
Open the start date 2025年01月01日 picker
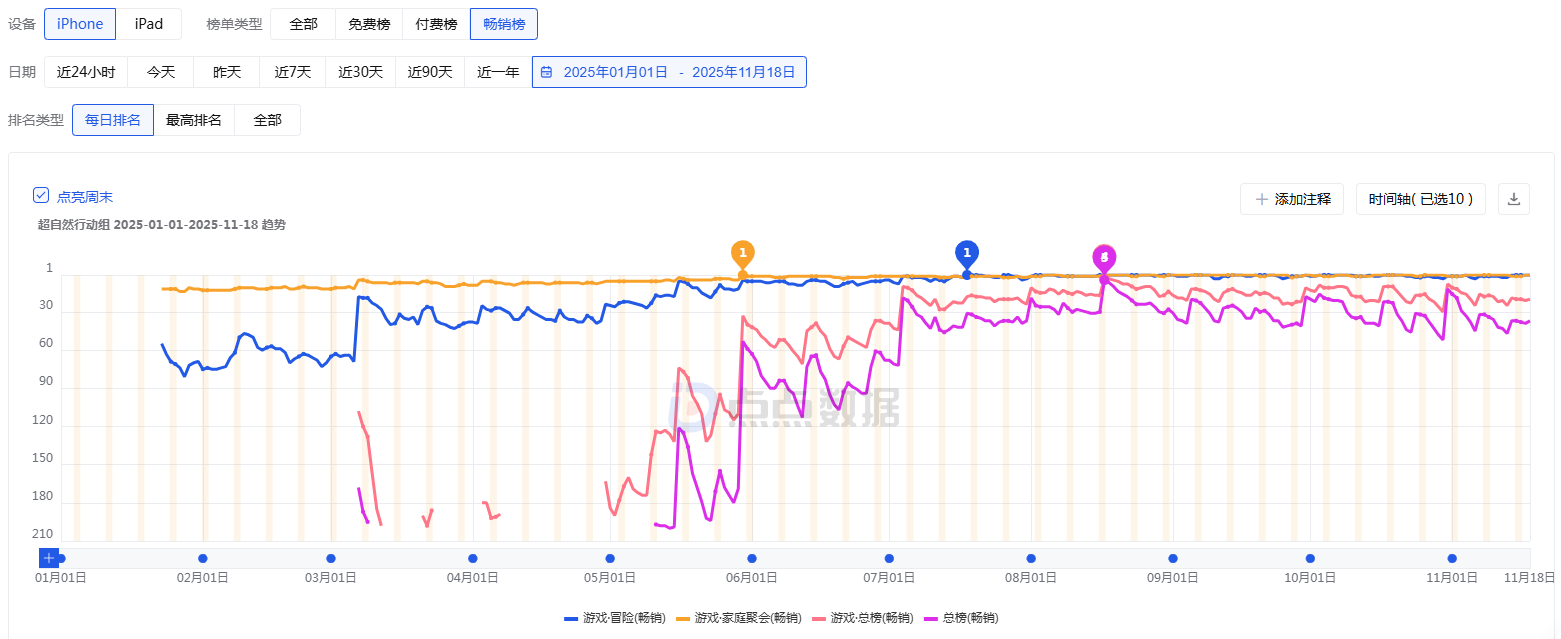pos(615,72)
